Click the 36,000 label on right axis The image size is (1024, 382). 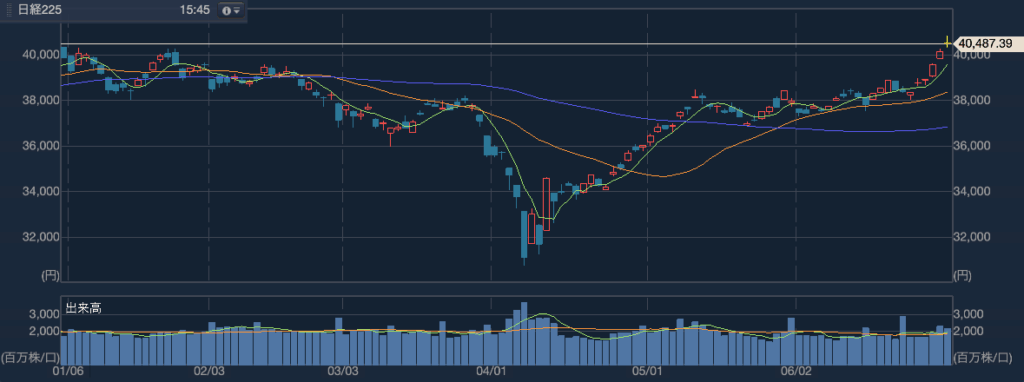click(972, 146)
